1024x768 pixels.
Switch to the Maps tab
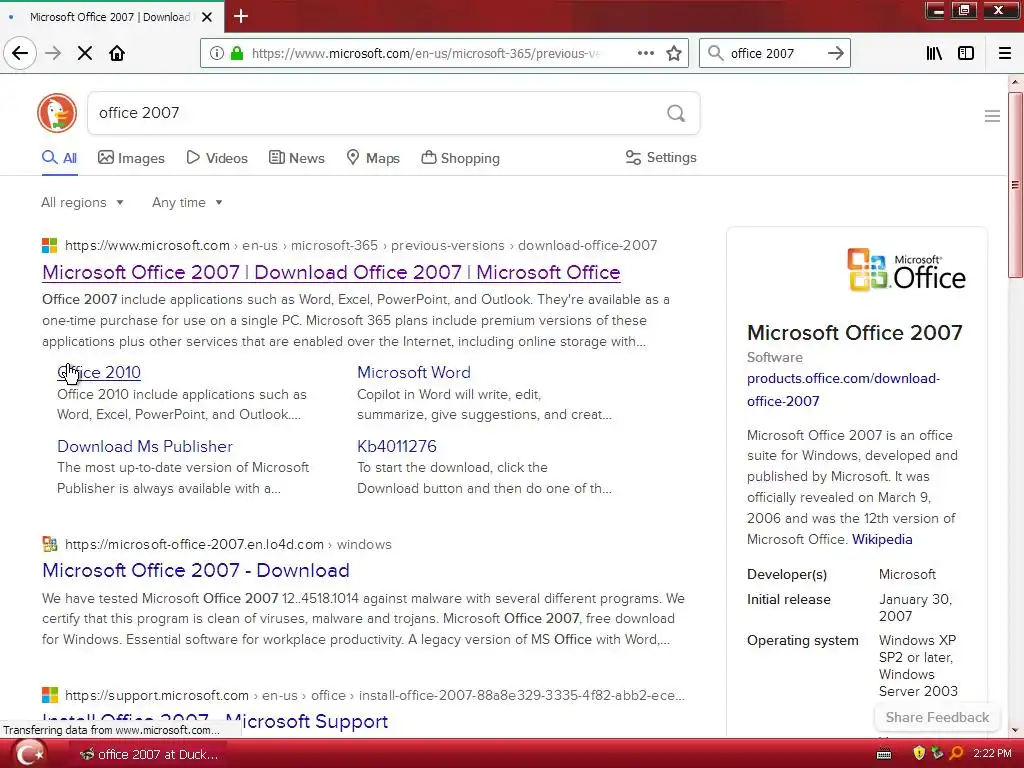coord(373,158)
